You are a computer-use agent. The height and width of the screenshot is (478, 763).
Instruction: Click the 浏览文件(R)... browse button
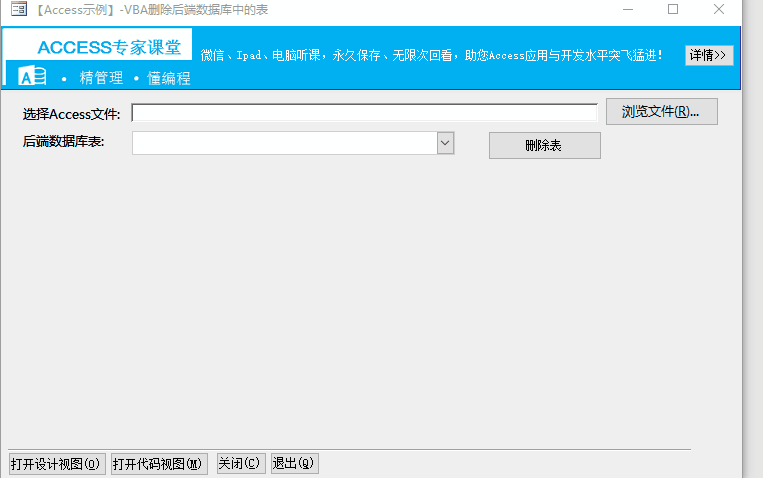point(661,111)
